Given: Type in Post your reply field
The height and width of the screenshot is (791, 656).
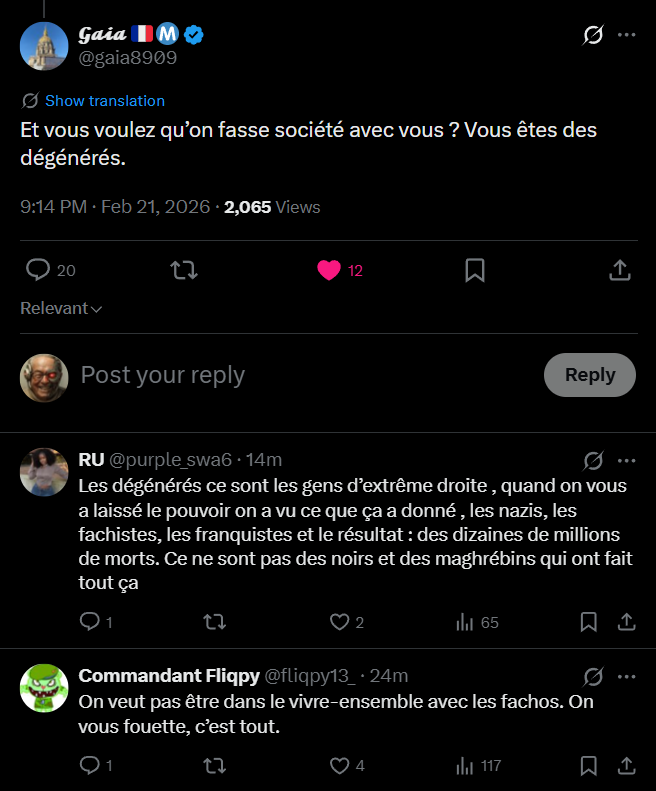Looking at the screenshot, I should tap(300, 375).
